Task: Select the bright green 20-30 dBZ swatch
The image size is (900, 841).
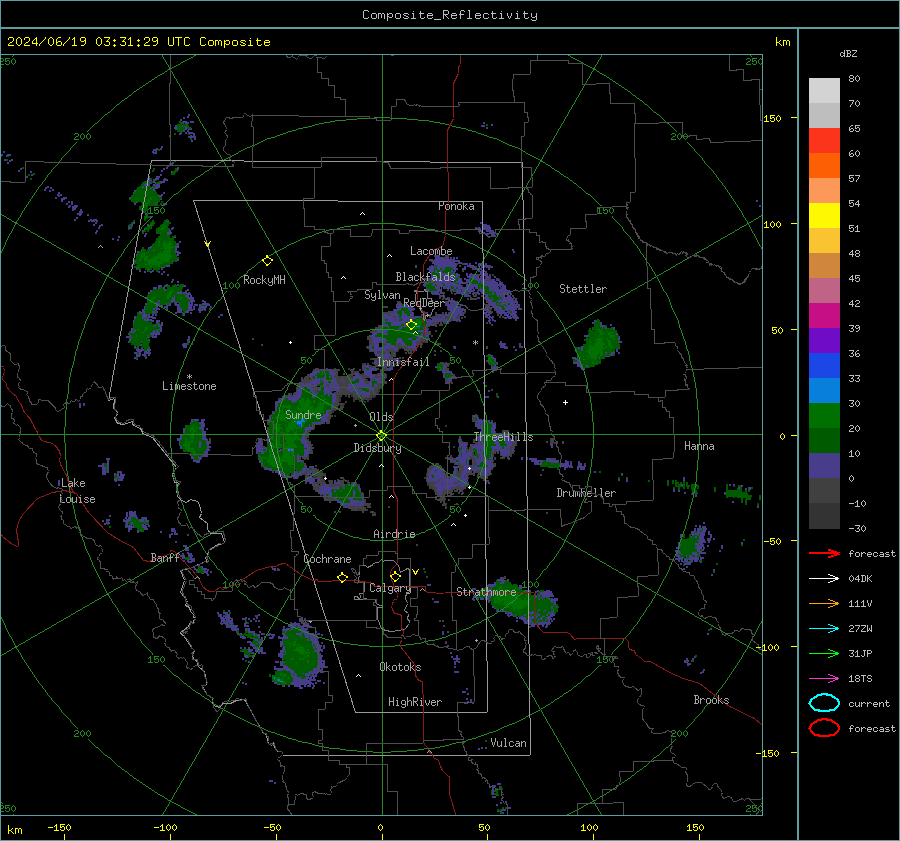Action: coord(824,416)
